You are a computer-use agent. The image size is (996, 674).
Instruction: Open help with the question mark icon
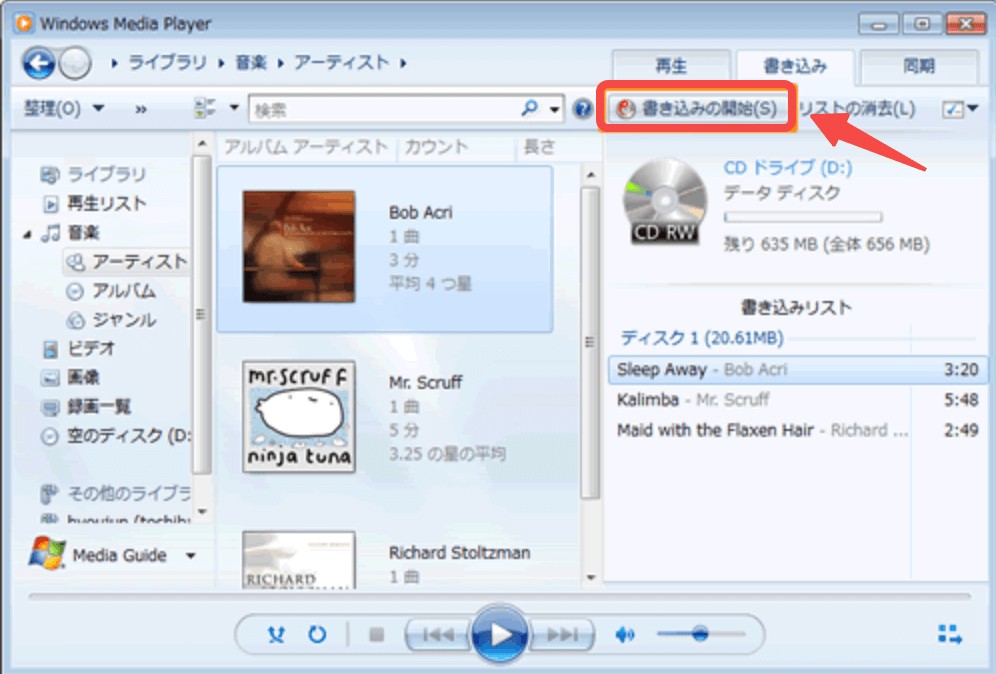(x=581, y=109)
